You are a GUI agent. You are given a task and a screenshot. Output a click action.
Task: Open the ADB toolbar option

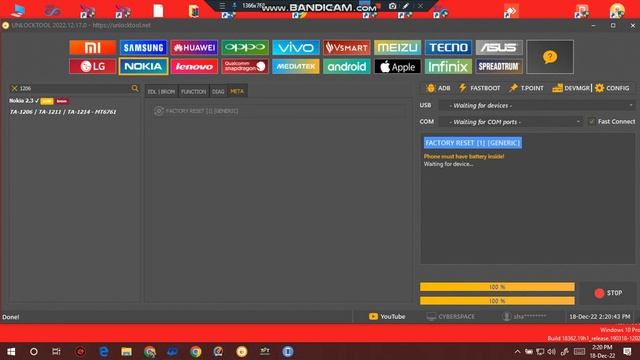(x=438, y=88)
